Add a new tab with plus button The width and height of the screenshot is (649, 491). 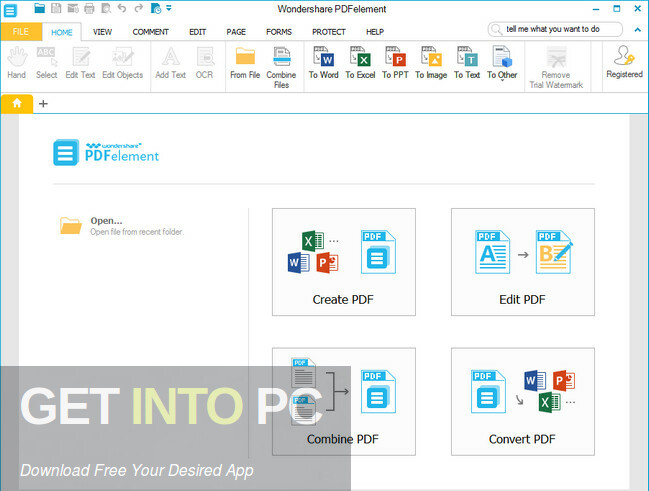coord(43,103)
